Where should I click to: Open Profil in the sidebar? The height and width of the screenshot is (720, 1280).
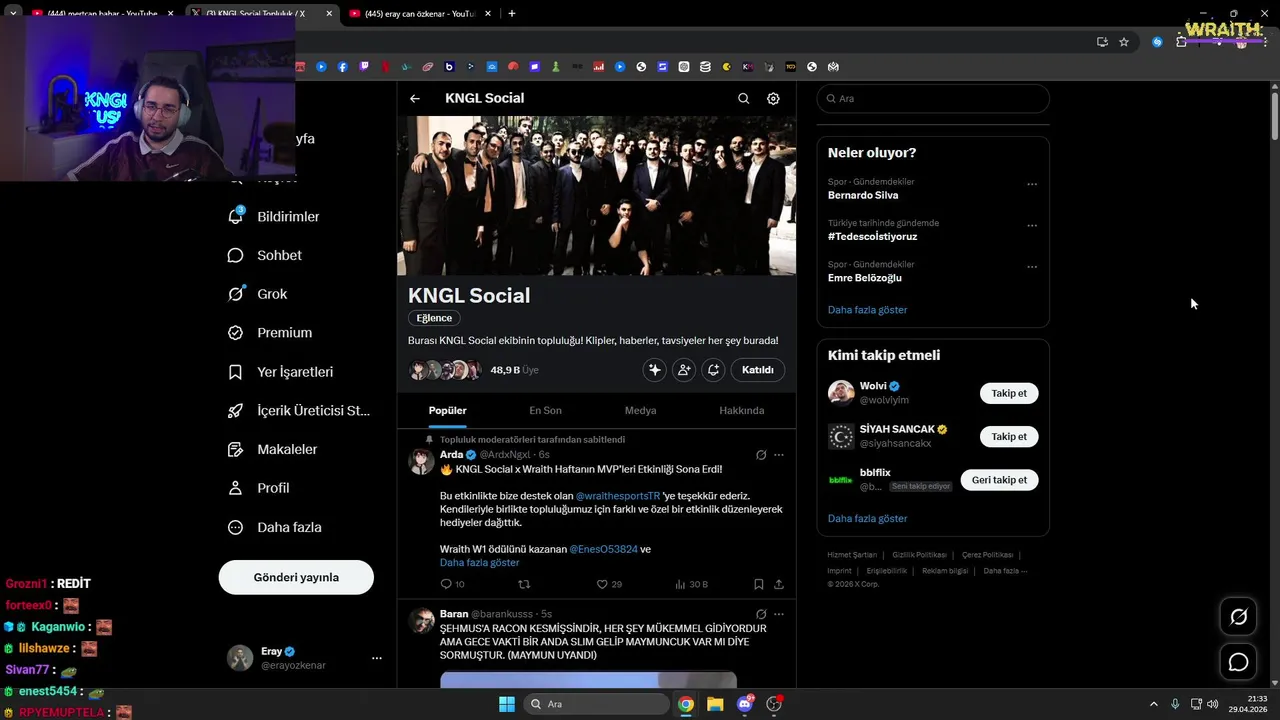[x=259, y=488]
